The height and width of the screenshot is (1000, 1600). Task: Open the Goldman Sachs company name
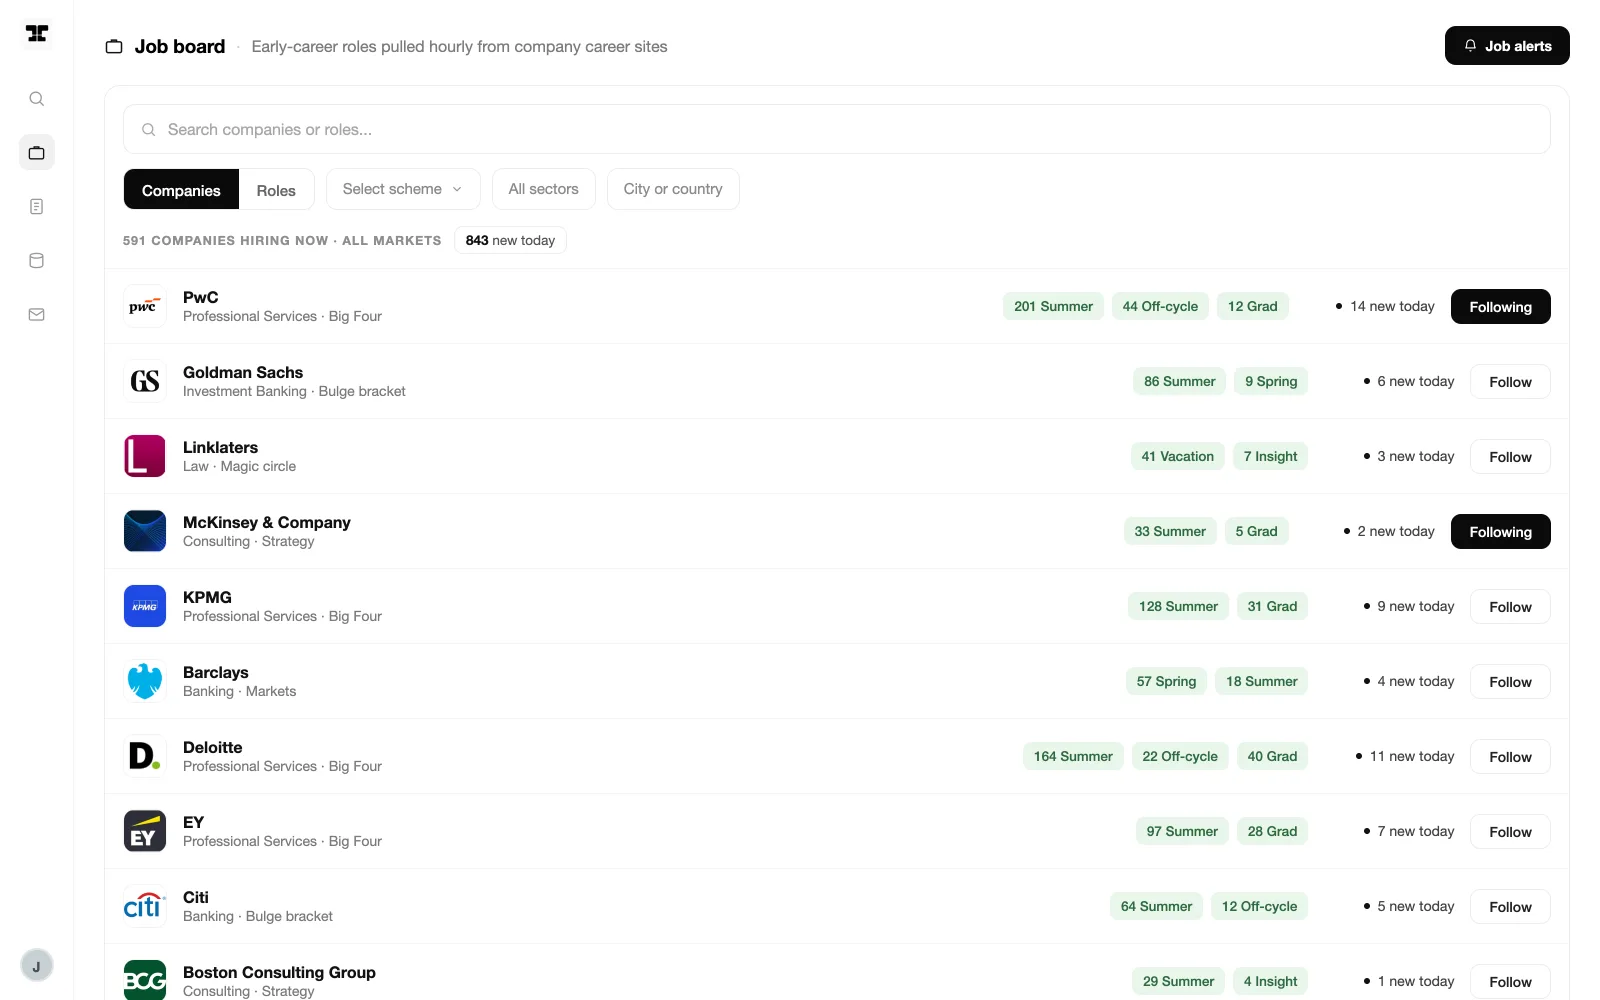(x=243, y=372)
